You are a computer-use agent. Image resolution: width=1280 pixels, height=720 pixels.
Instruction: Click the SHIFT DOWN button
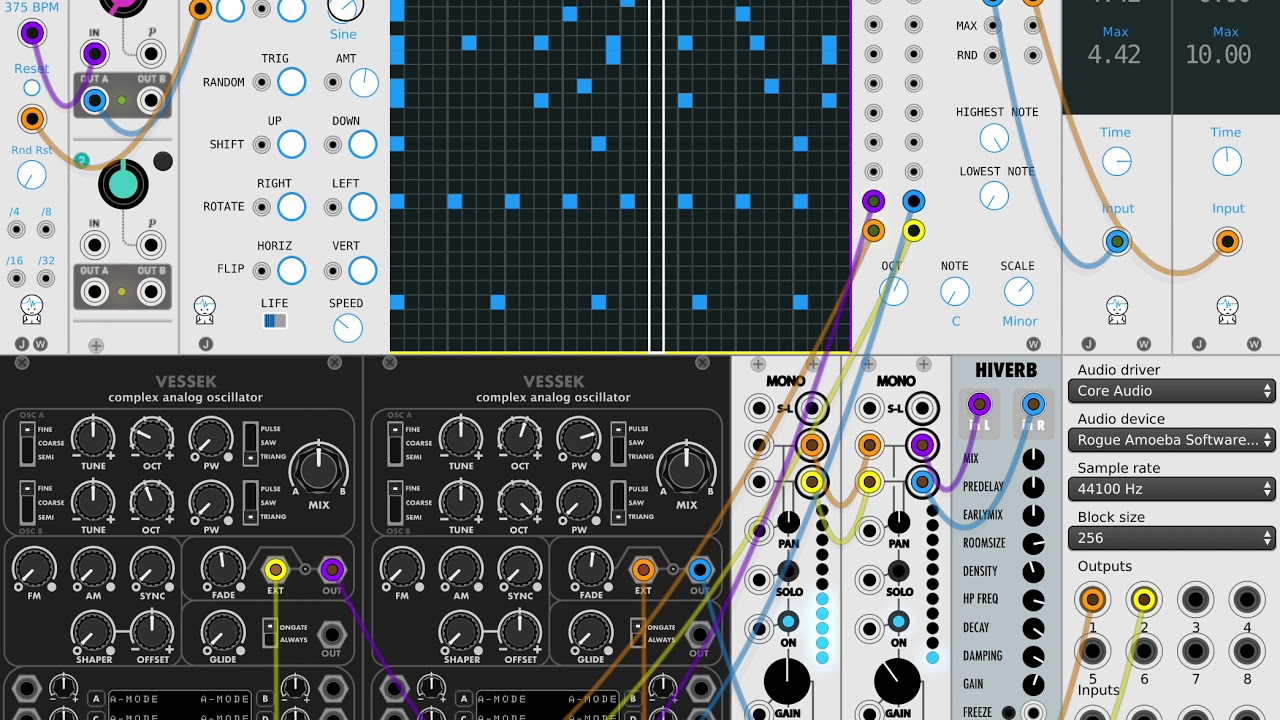pos(362,144)
